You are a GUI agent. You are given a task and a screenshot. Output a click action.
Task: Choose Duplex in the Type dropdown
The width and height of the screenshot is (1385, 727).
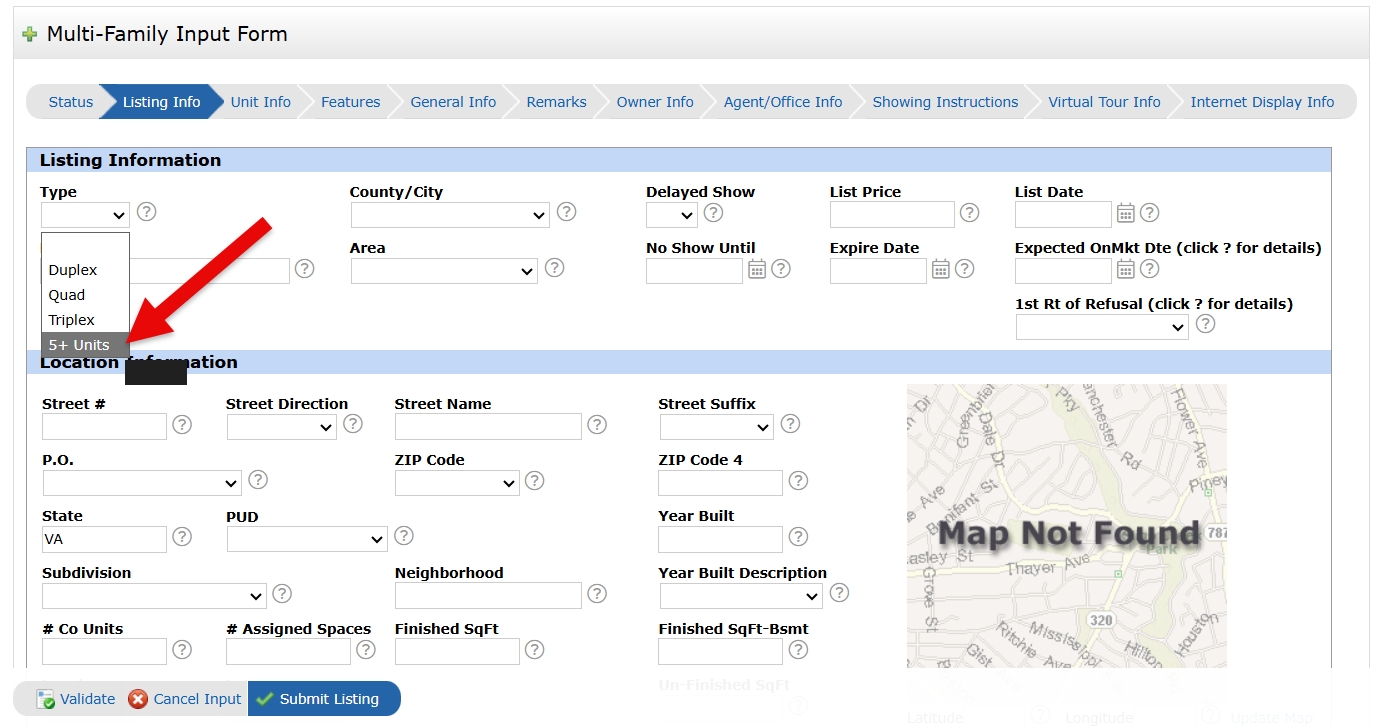[x=73, y=270]
